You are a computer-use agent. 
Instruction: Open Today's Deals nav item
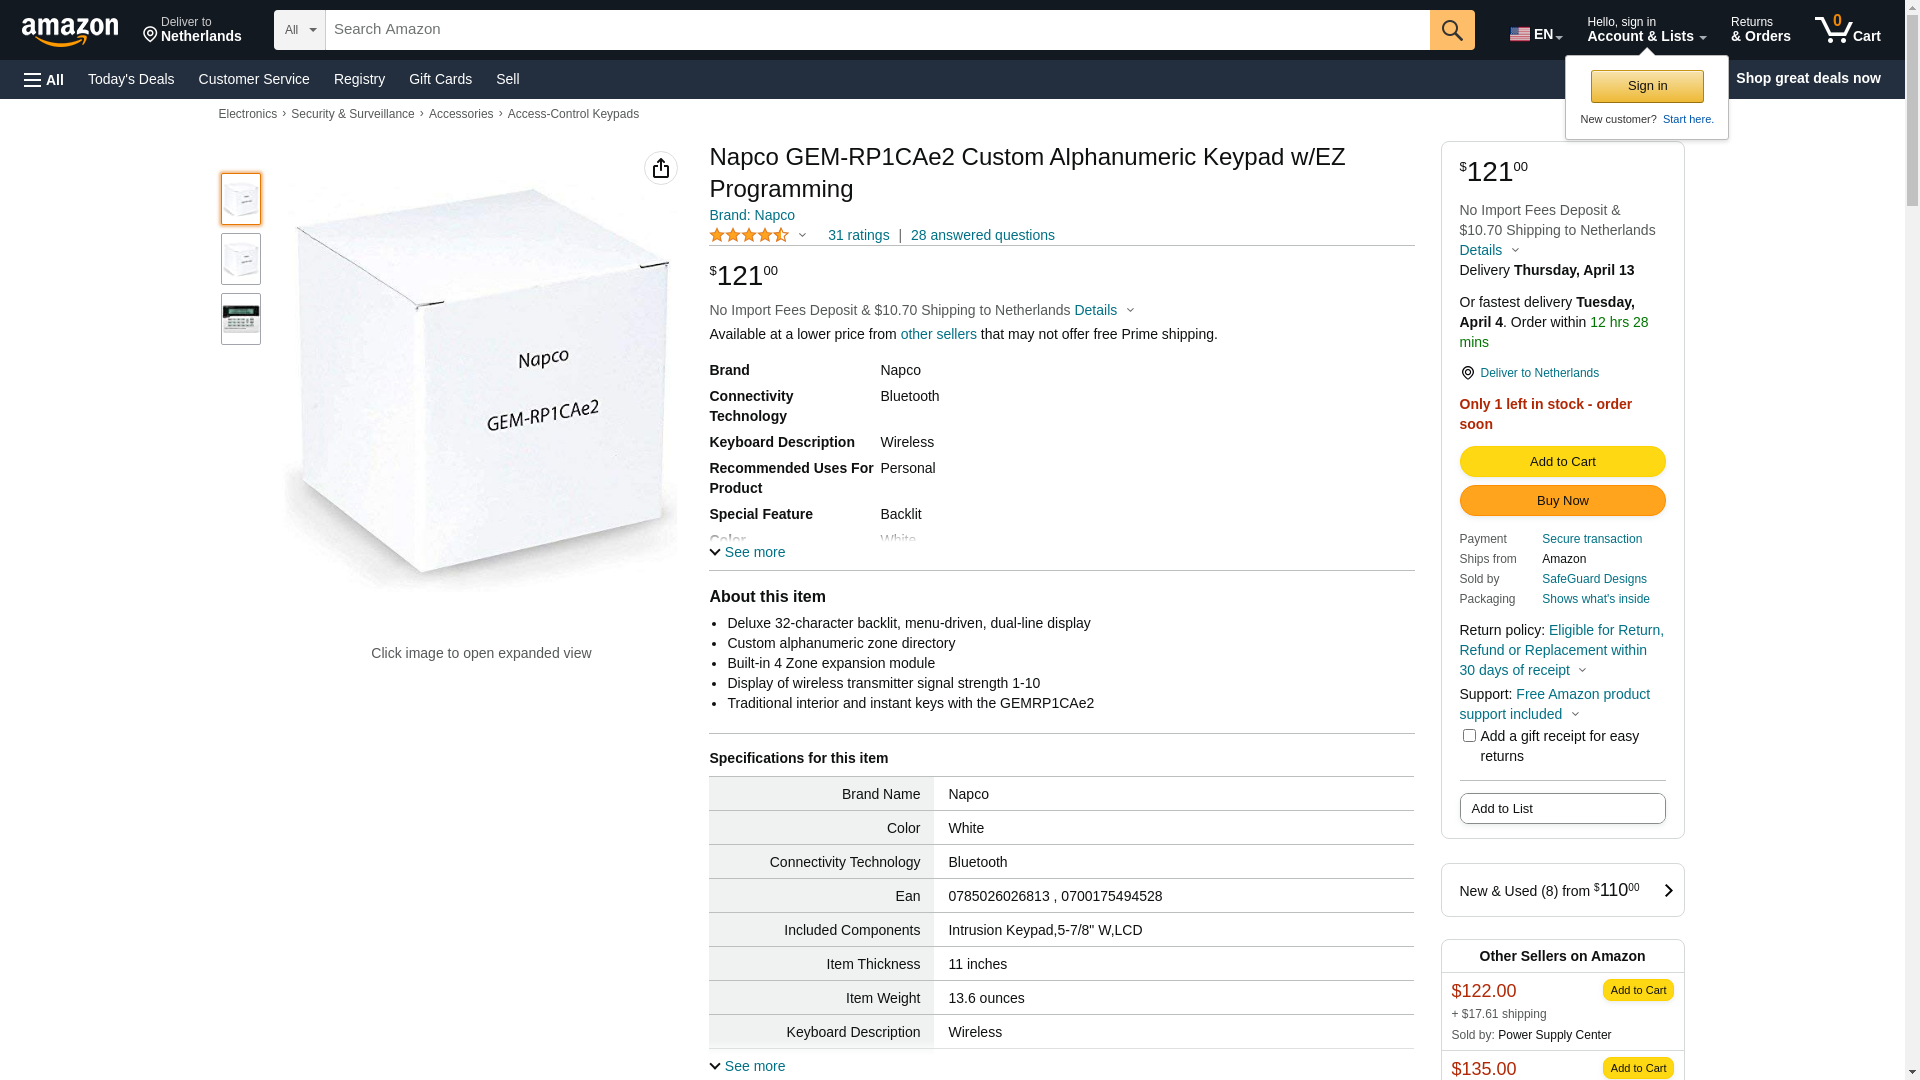click(x=131, y=79)
